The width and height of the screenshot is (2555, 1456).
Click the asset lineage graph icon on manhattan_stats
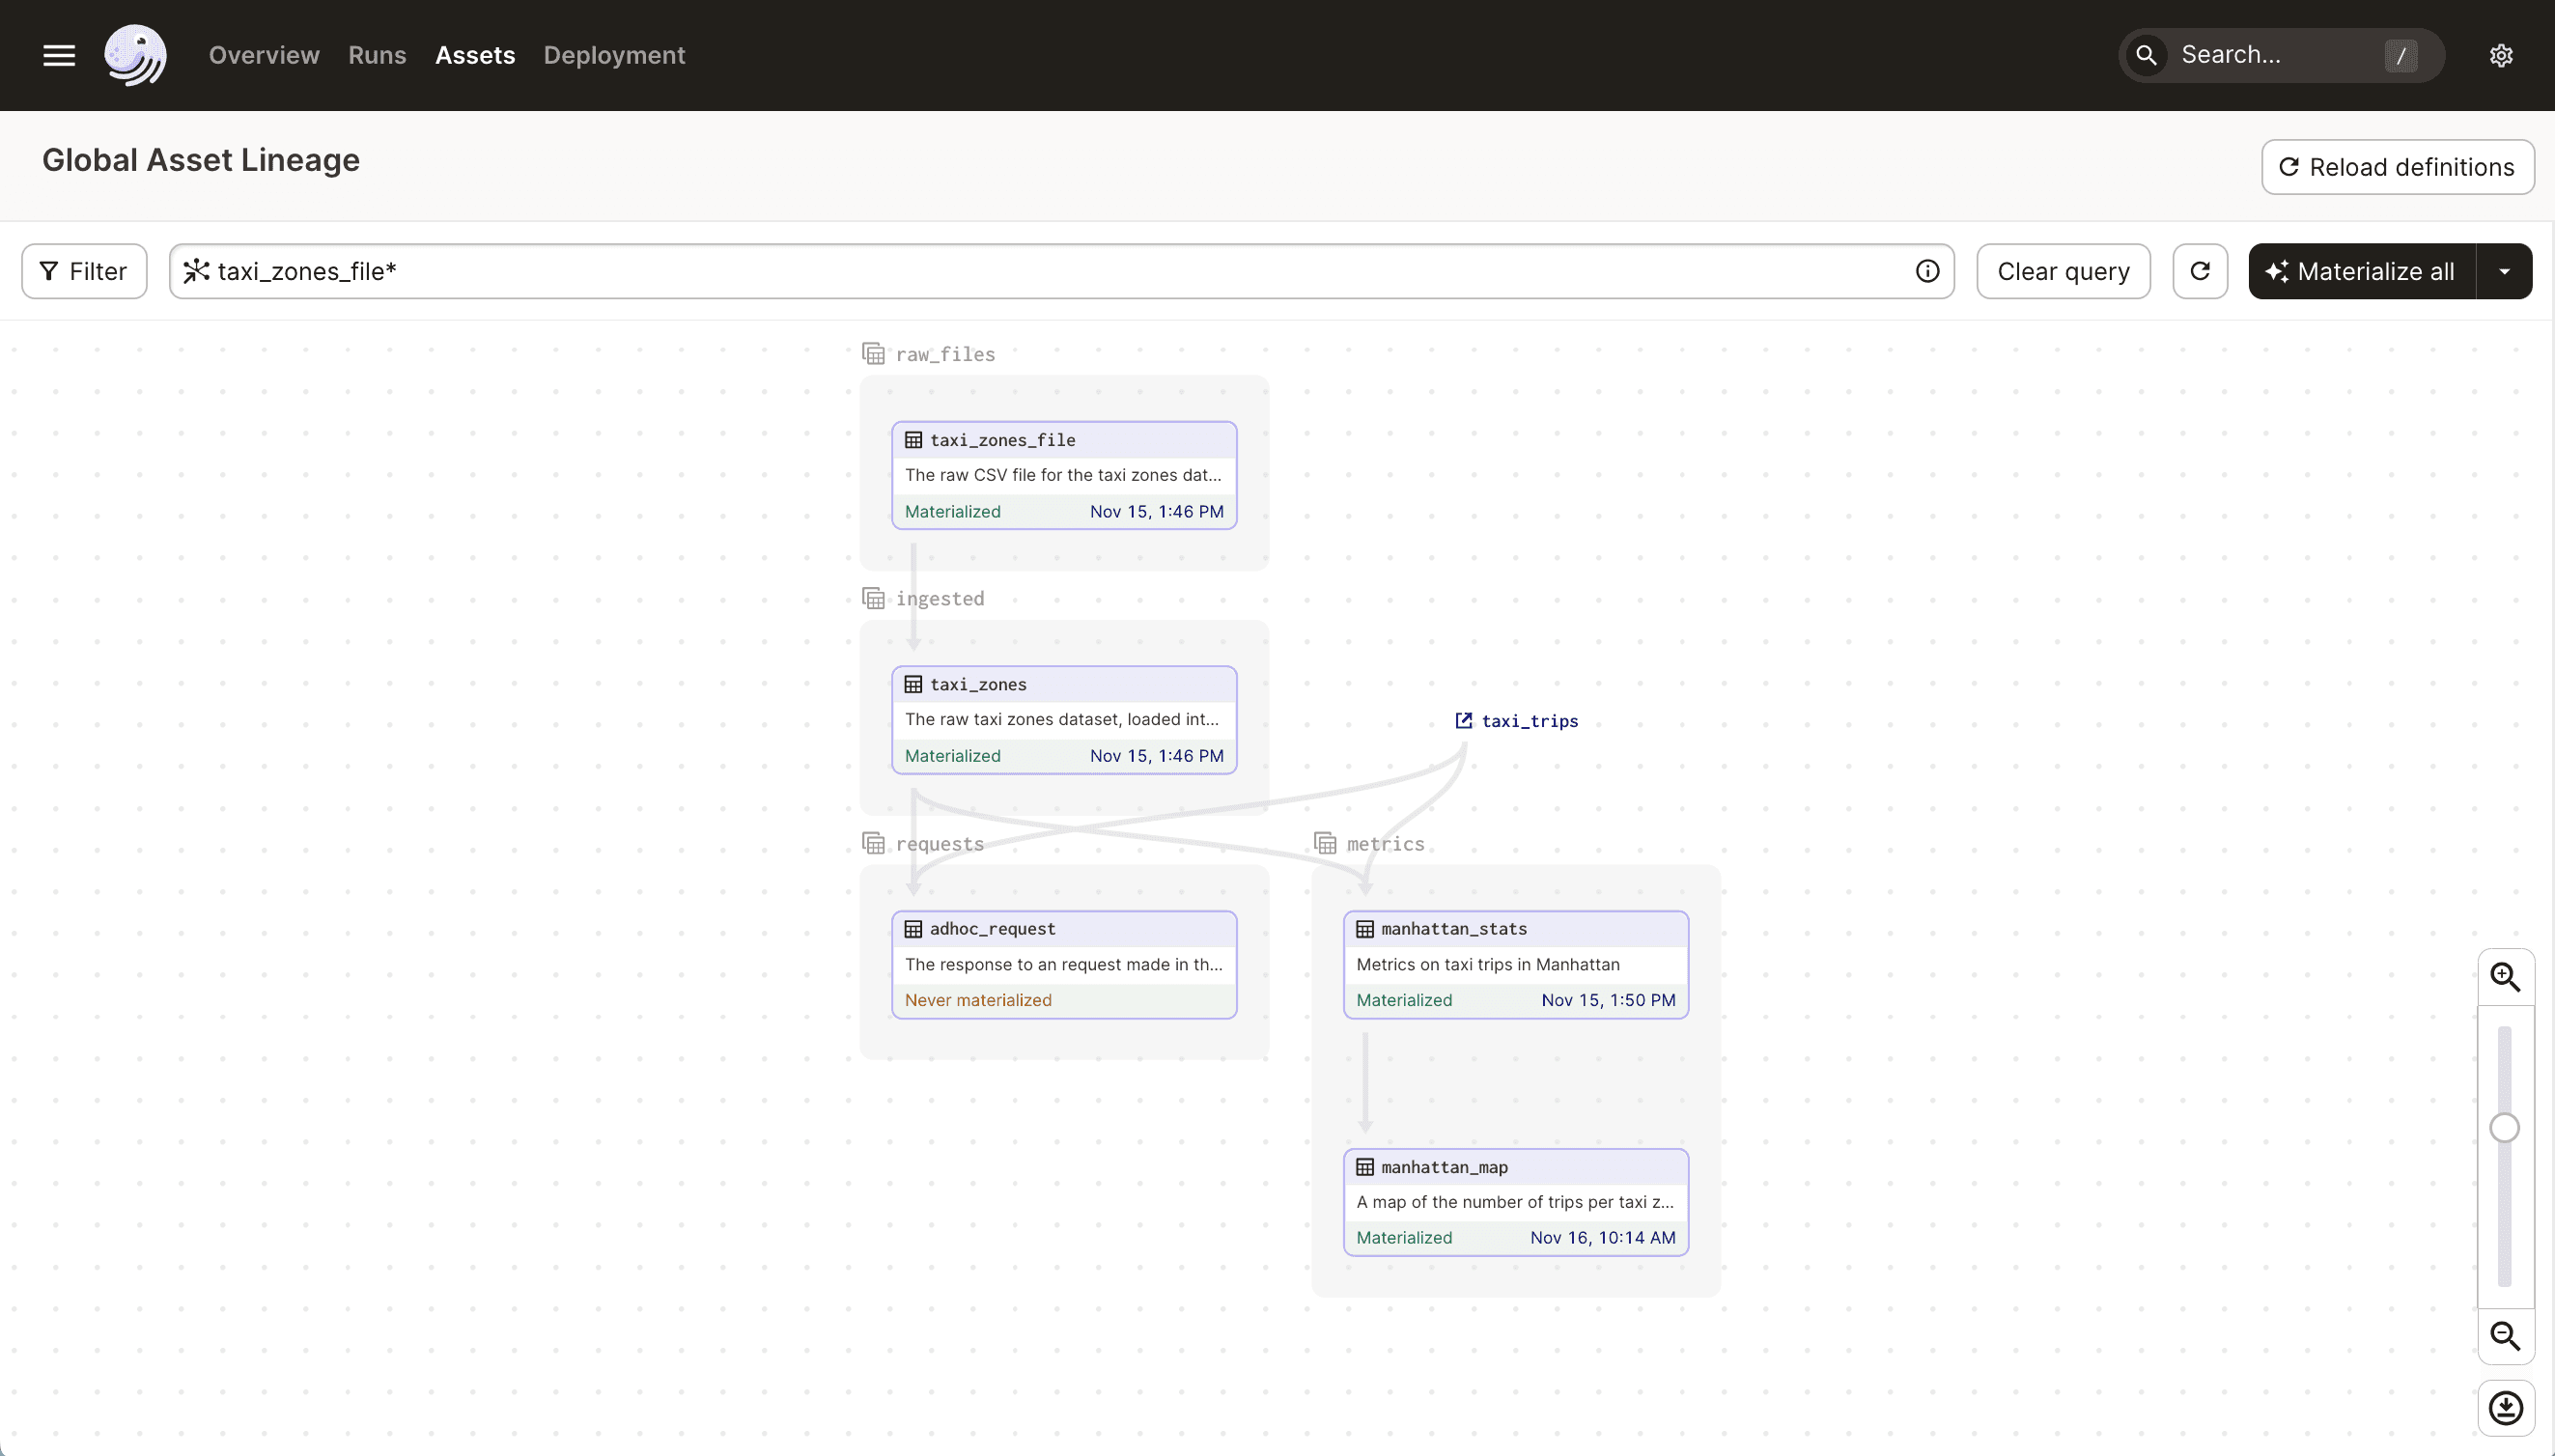coord(1365,928)
